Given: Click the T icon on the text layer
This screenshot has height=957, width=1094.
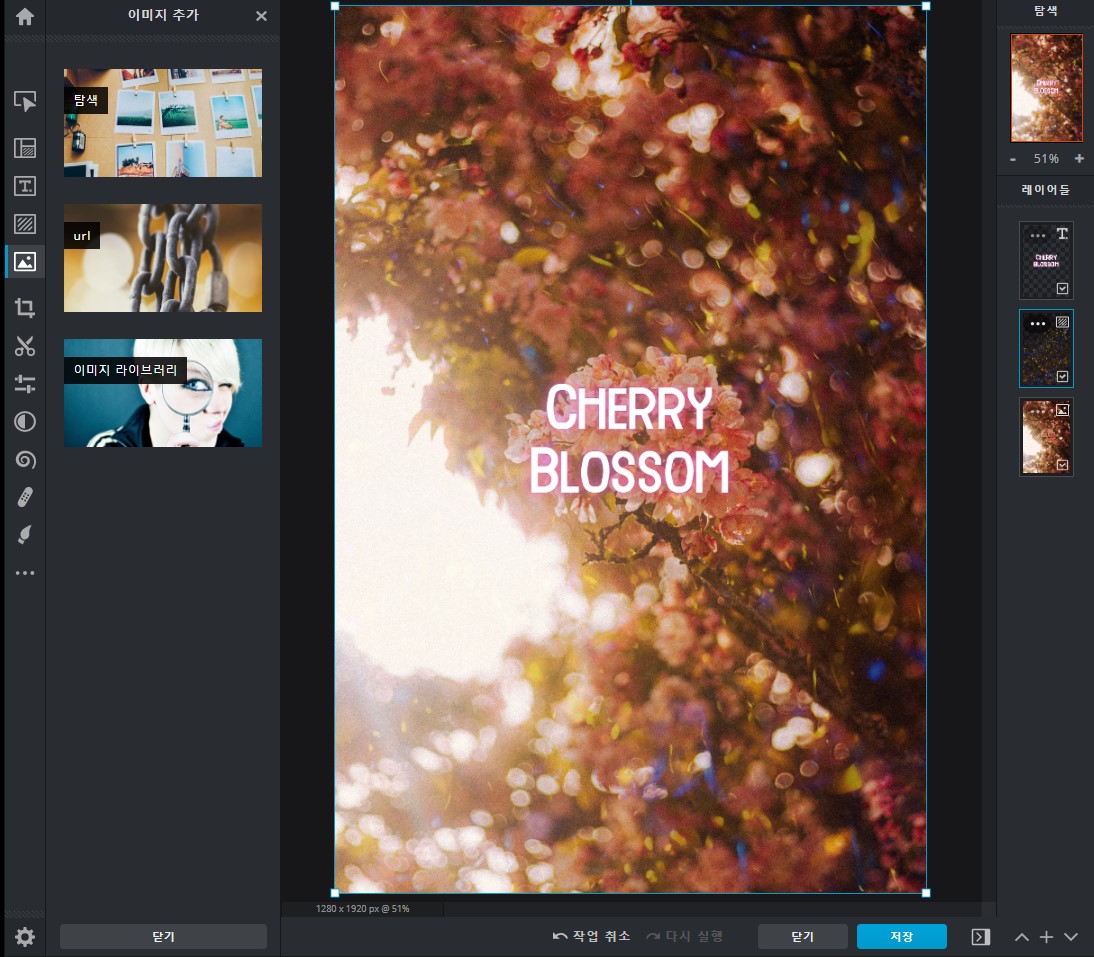Looking at the screenshot, I should click(x=1062, y=234).
